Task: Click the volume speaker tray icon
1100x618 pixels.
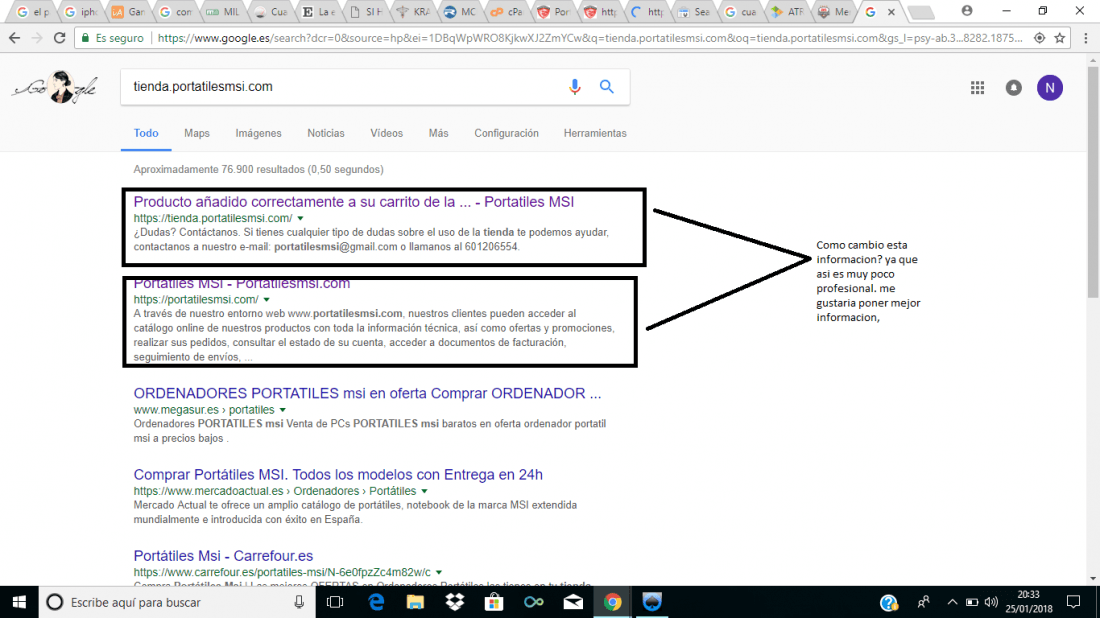Action: (991, 602)
